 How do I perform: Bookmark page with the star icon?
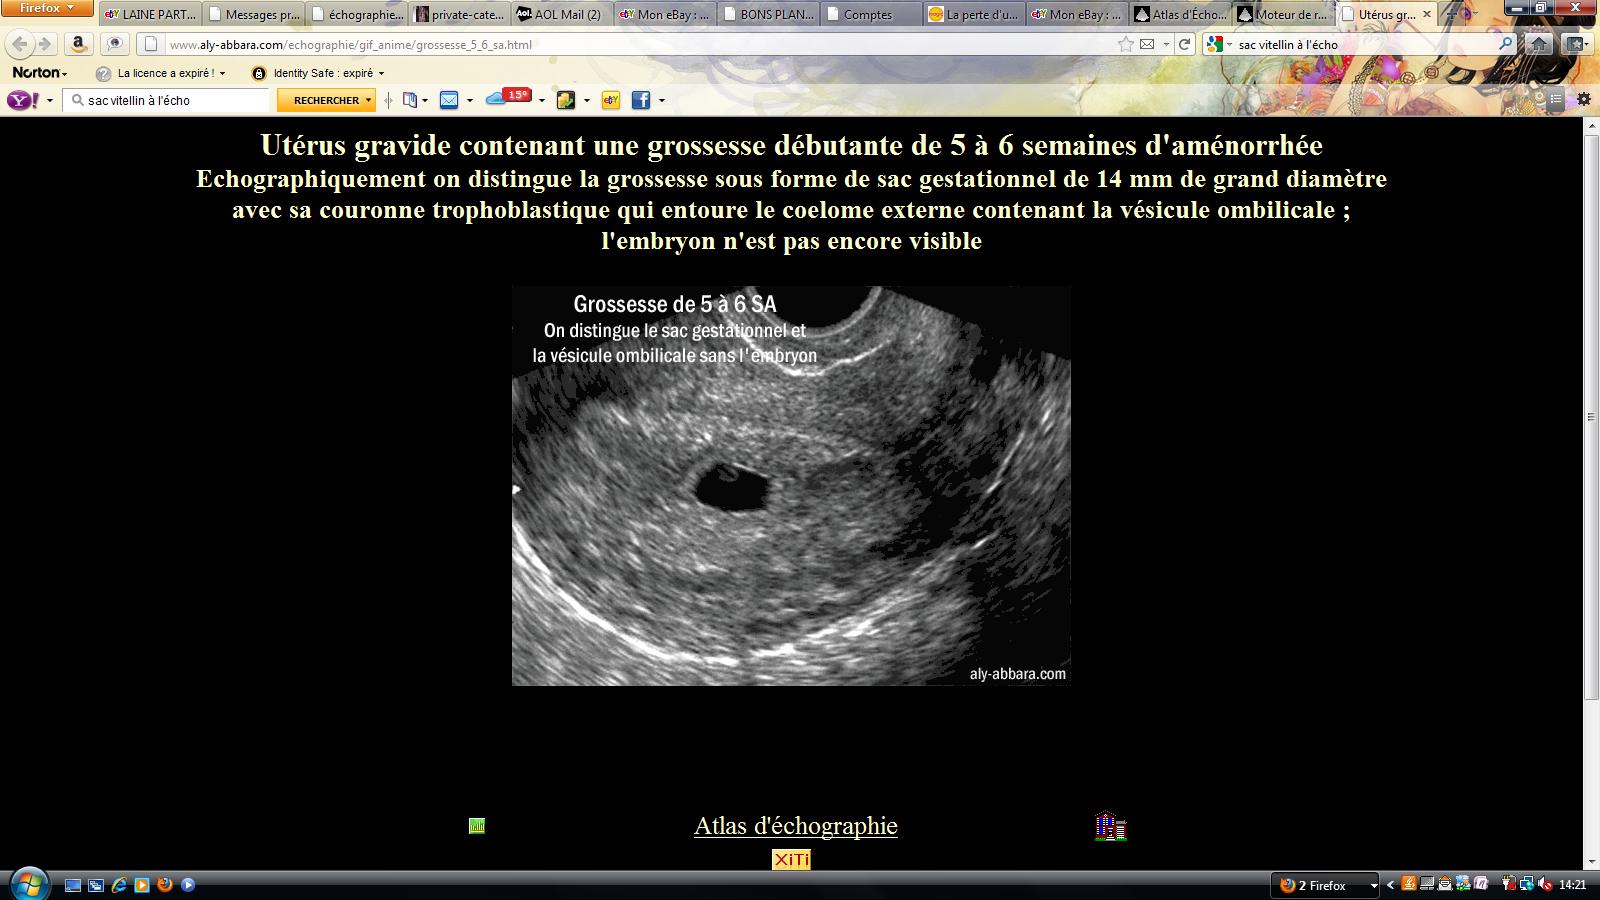click(1126, 44)
